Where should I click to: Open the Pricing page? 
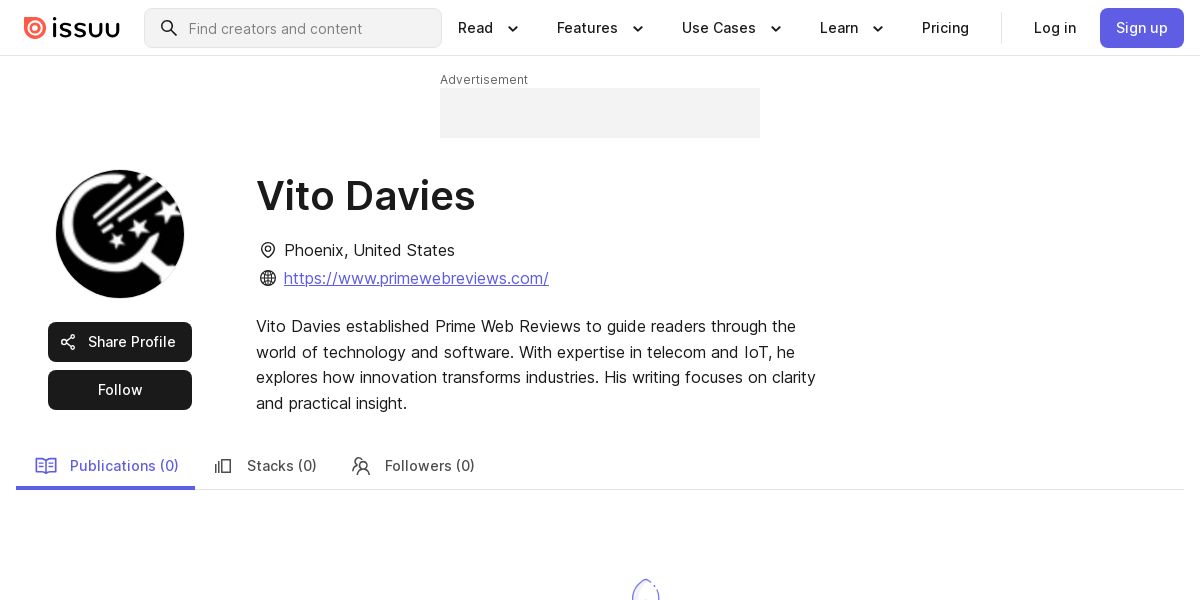point(945,28)
